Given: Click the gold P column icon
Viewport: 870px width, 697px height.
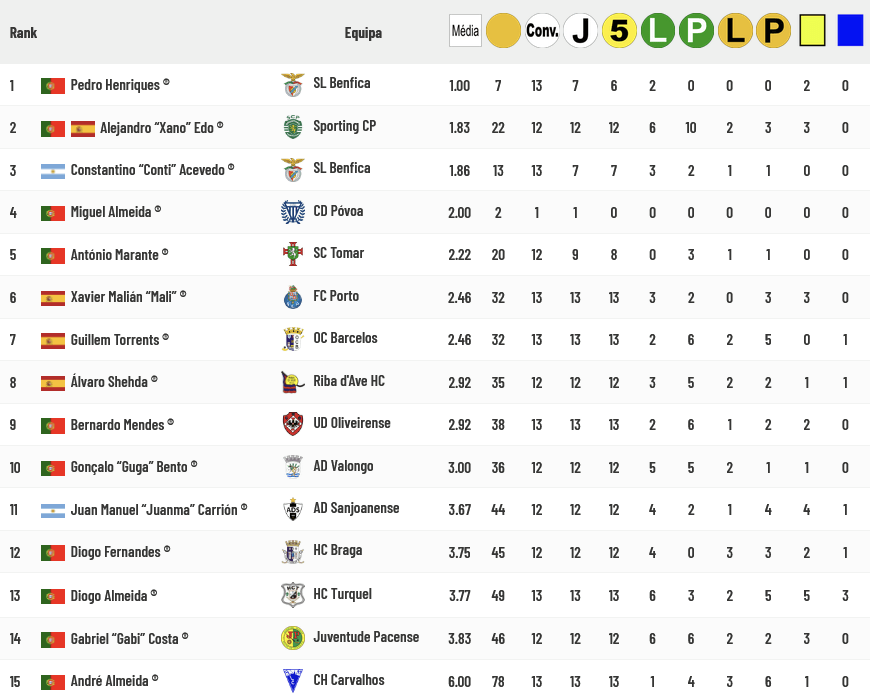Looking at the screenshot, I should pos(773,31).
